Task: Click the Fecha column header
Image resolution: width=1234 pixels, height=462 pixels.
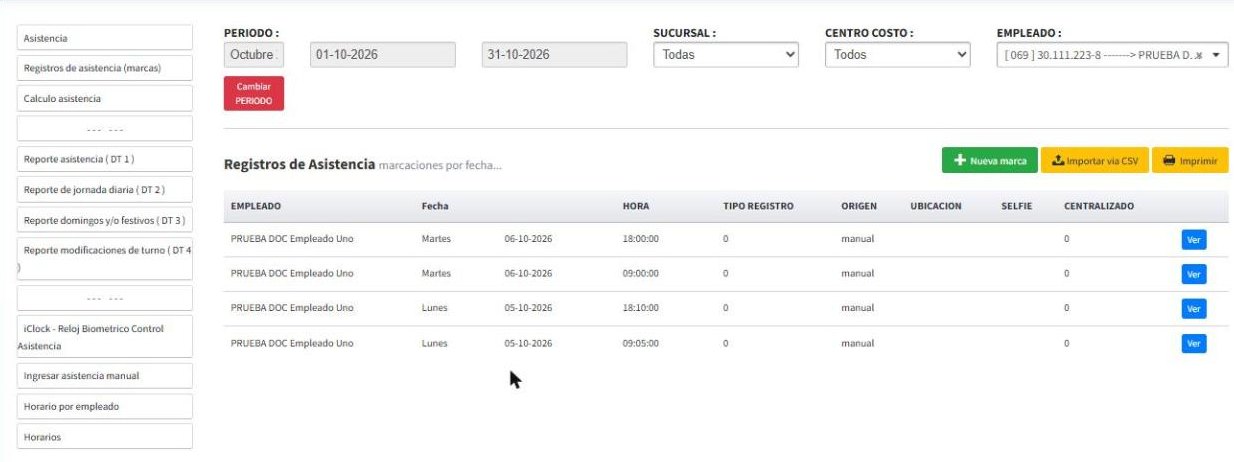Action: pos(435,206)
